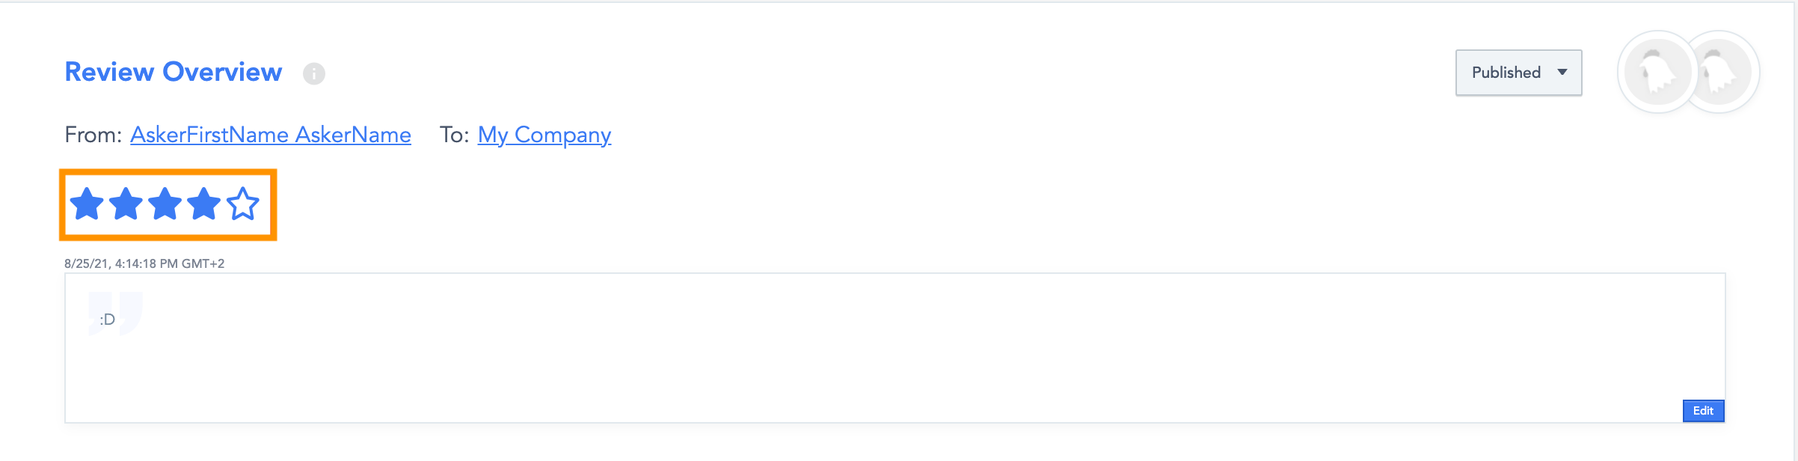This screenshot has width=1798, height=461.
Task: Open the Published status dropdown
Action: [x=1506, y=73]
